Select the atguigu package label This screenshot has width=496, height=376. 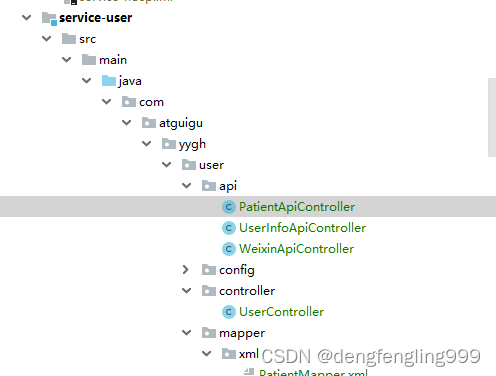point(181,123)
